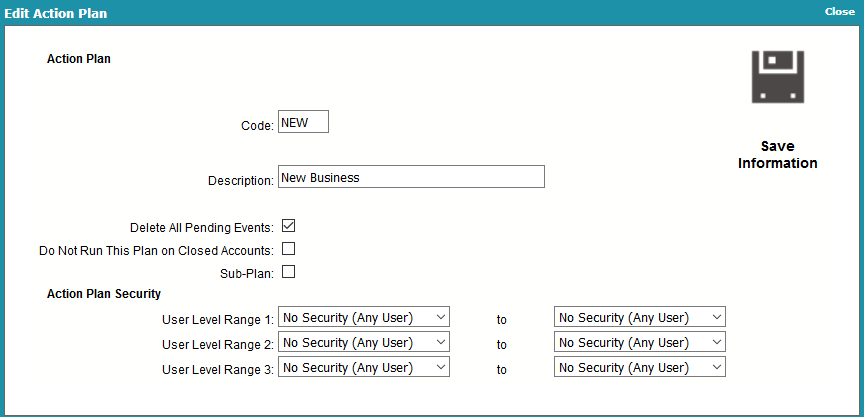Expand User Level Range 2 start dropdown
This screenshot has height=417, width=864.
[x=364, y=342]
